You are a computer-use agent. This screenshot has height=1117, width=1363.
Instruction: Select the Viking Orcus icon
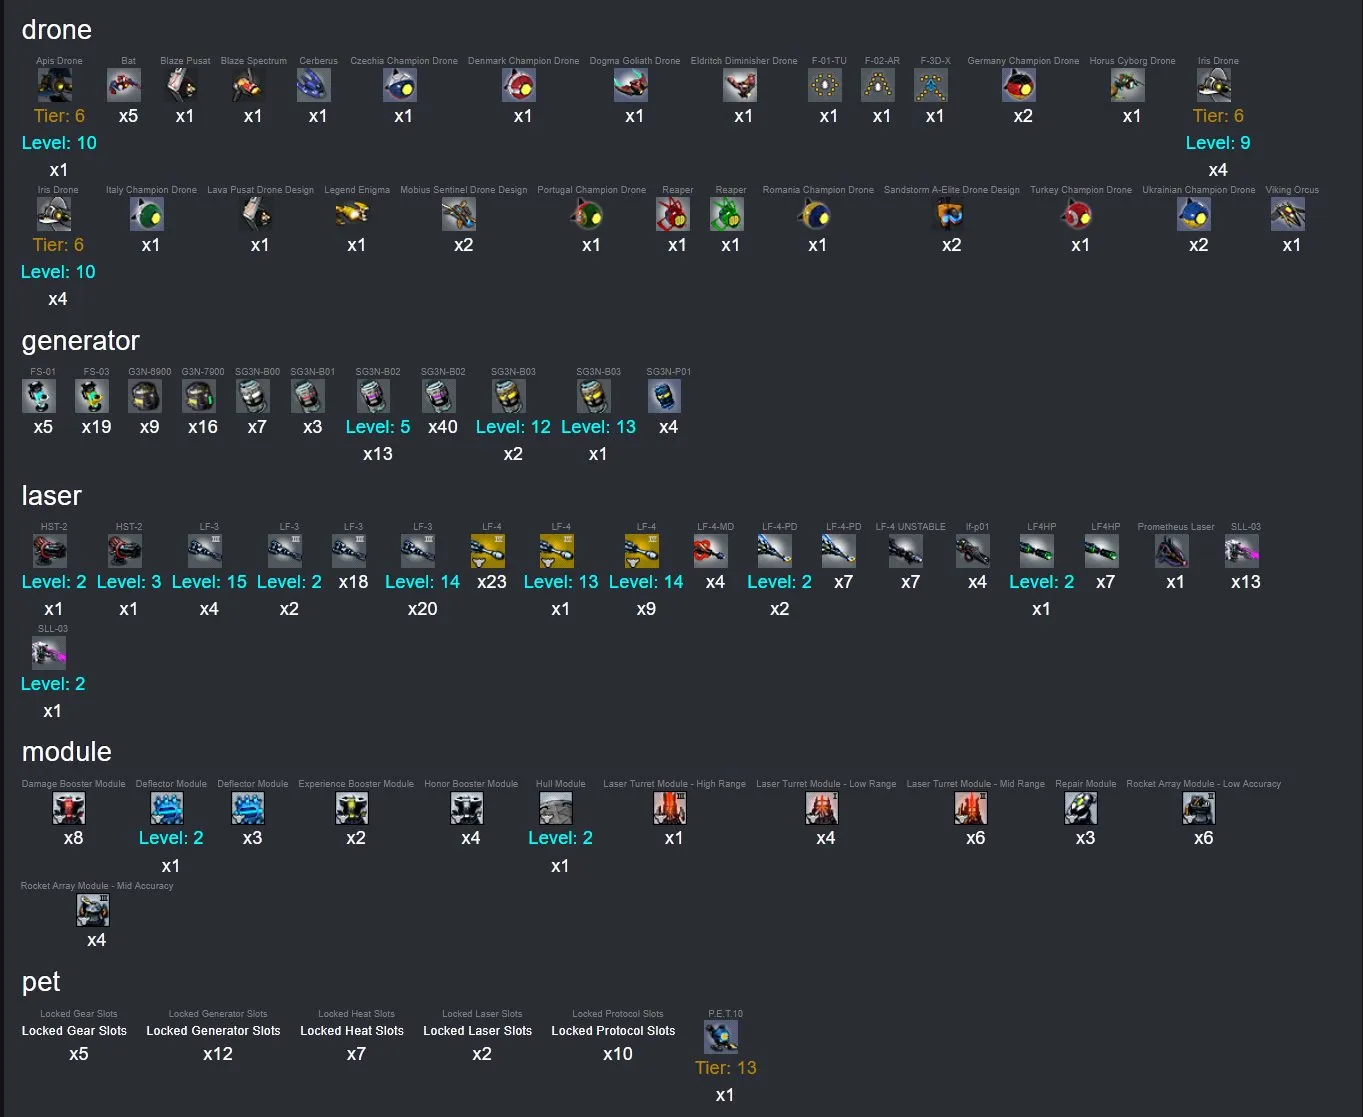click(1288, 215)
